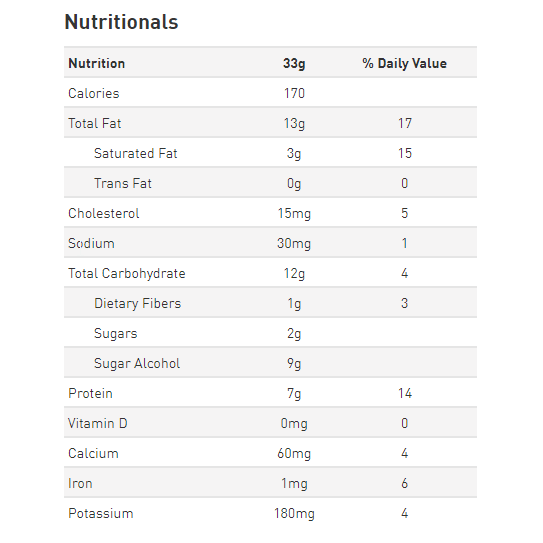This screenshot has width=543, height=543.
Task: Click the Saturated Fat label
Action: click(135, 153)
